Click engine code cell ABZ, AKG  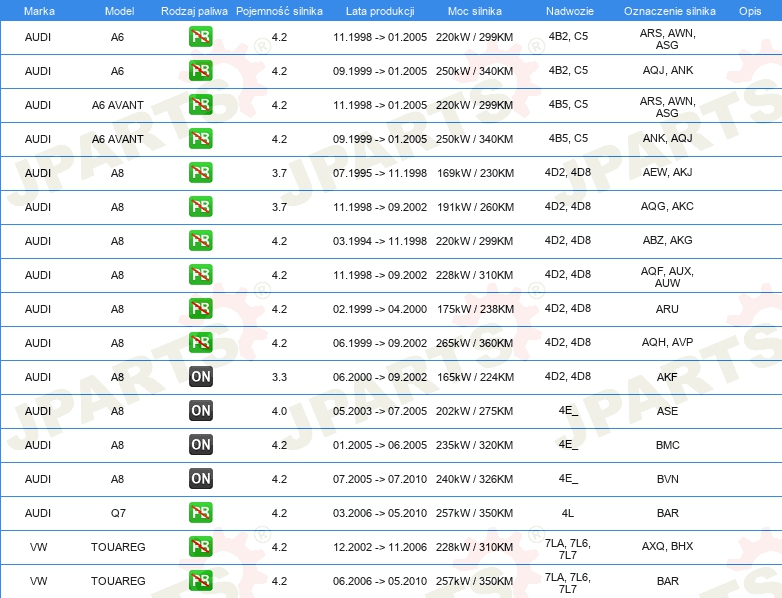pyautogui.click(x=667, y=240)
